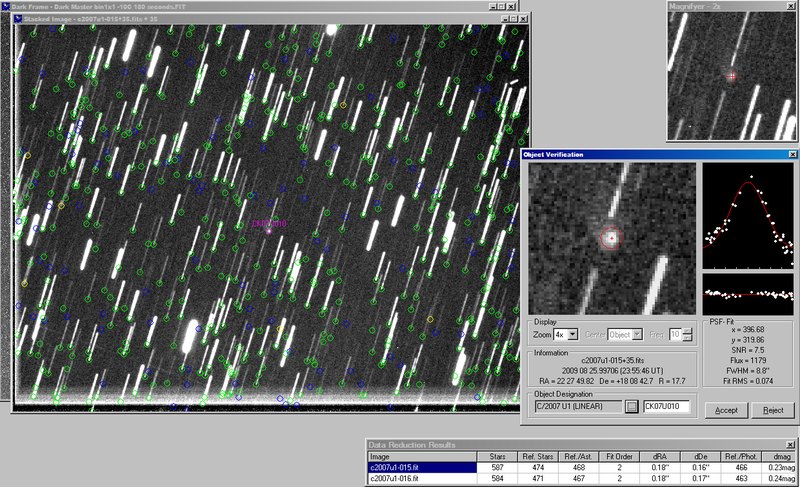Click the red crosshair in the Magnifier view
This screenshot has width=800, height=487.
(x=732, y=76)
